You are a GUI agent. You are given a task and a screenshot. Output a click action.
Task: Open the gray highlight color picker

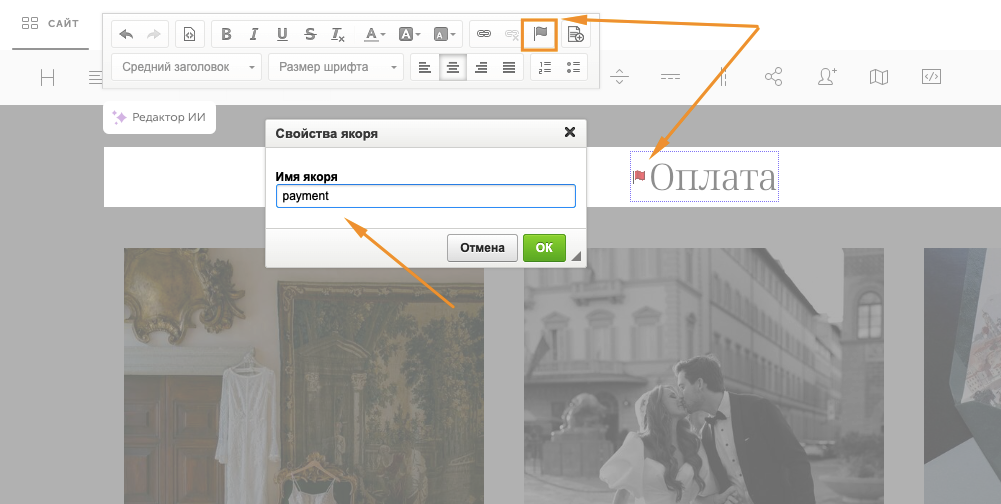[444, 34]
